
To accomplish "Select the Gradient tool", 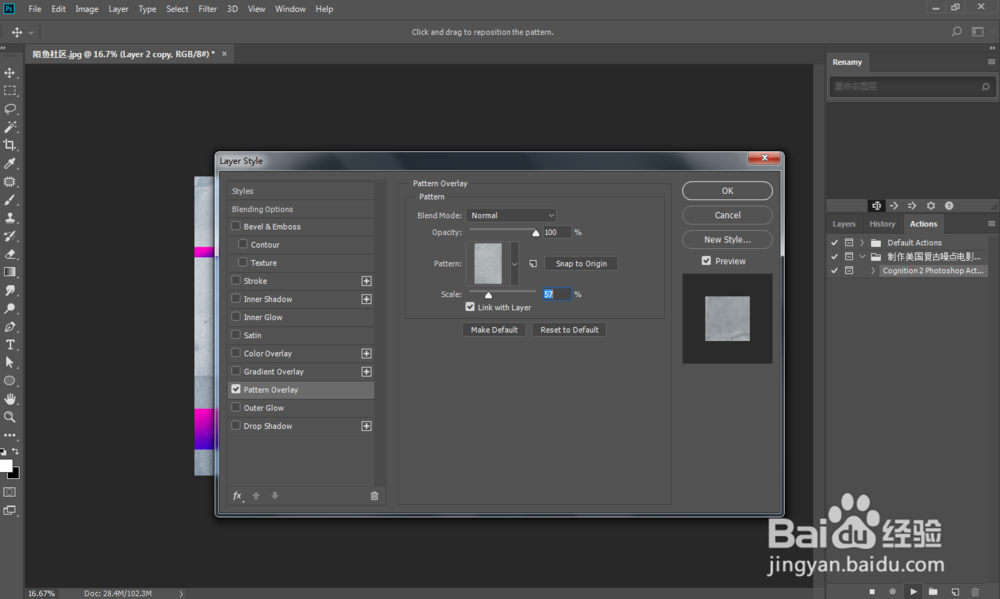I will 10,272.
